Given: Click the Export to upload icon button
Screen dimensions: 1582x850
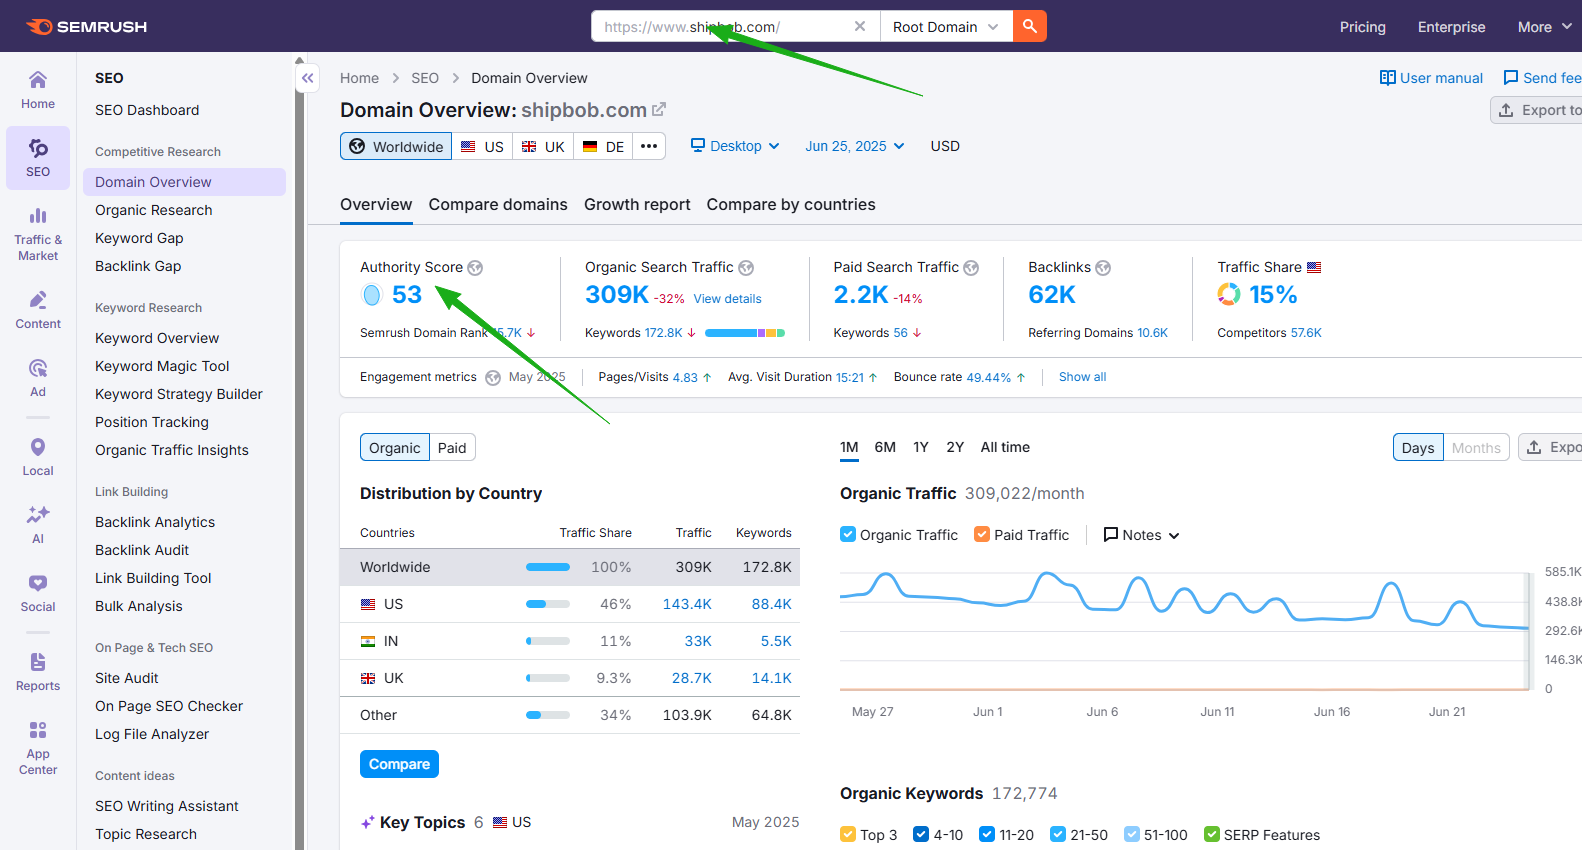Looking at the screenshot, I should click(x=1537, y=110).
